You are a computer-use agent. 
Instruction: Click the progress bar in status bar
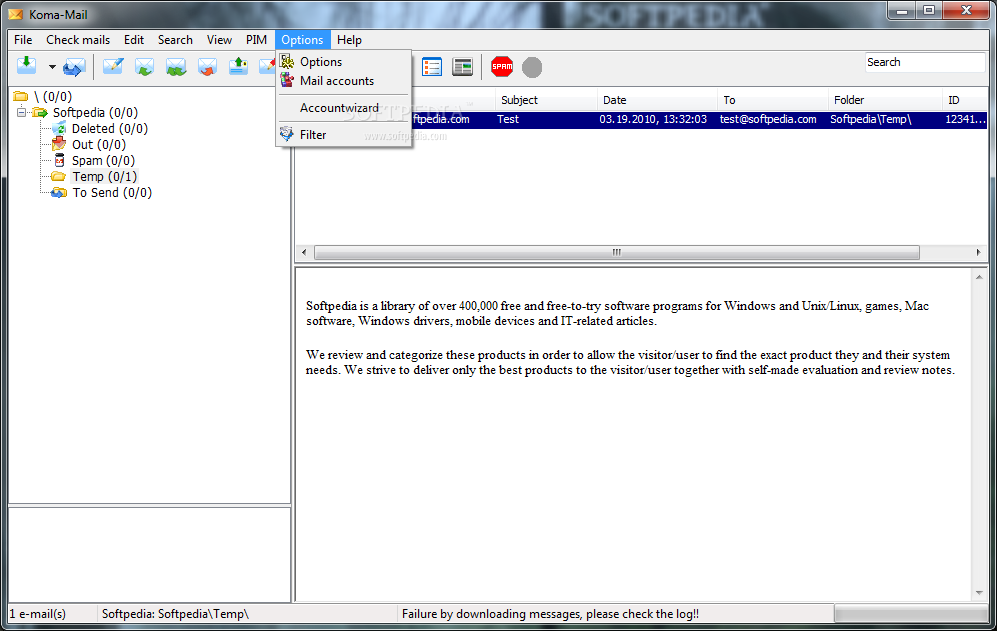click(911, 614)
